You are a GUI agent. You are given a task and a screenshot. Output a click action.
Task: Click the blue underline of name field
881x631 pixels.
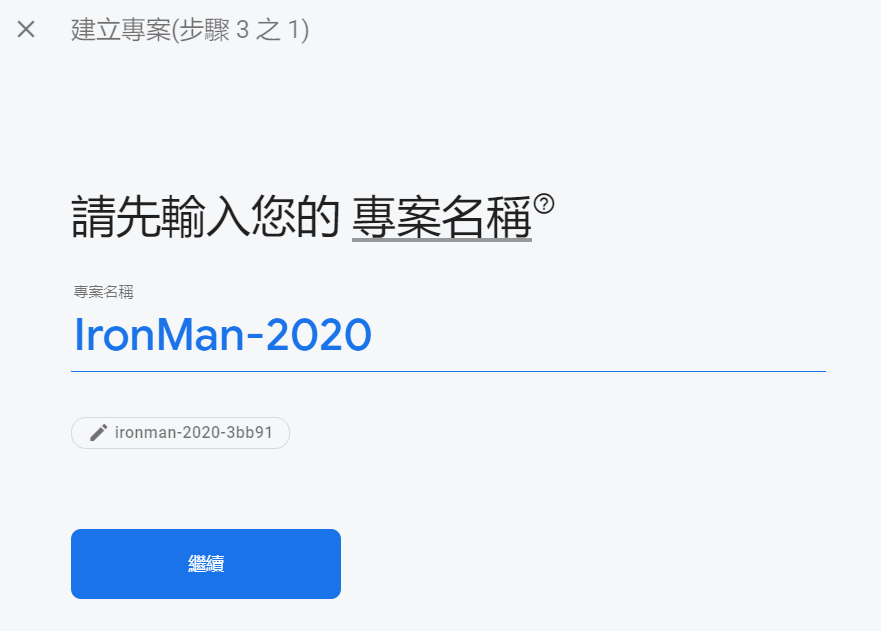tap(448, 371)
